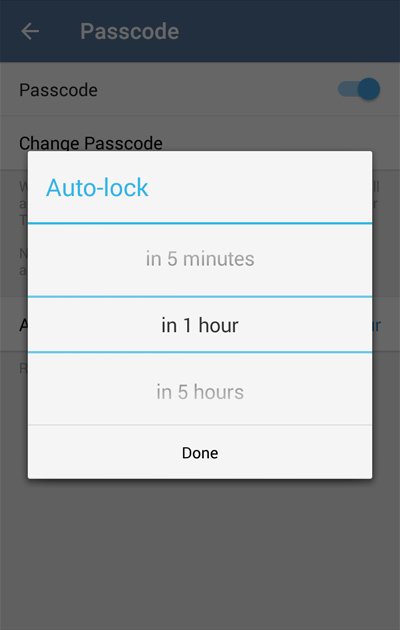Tap the back arrow in the header

pos(30,31)
